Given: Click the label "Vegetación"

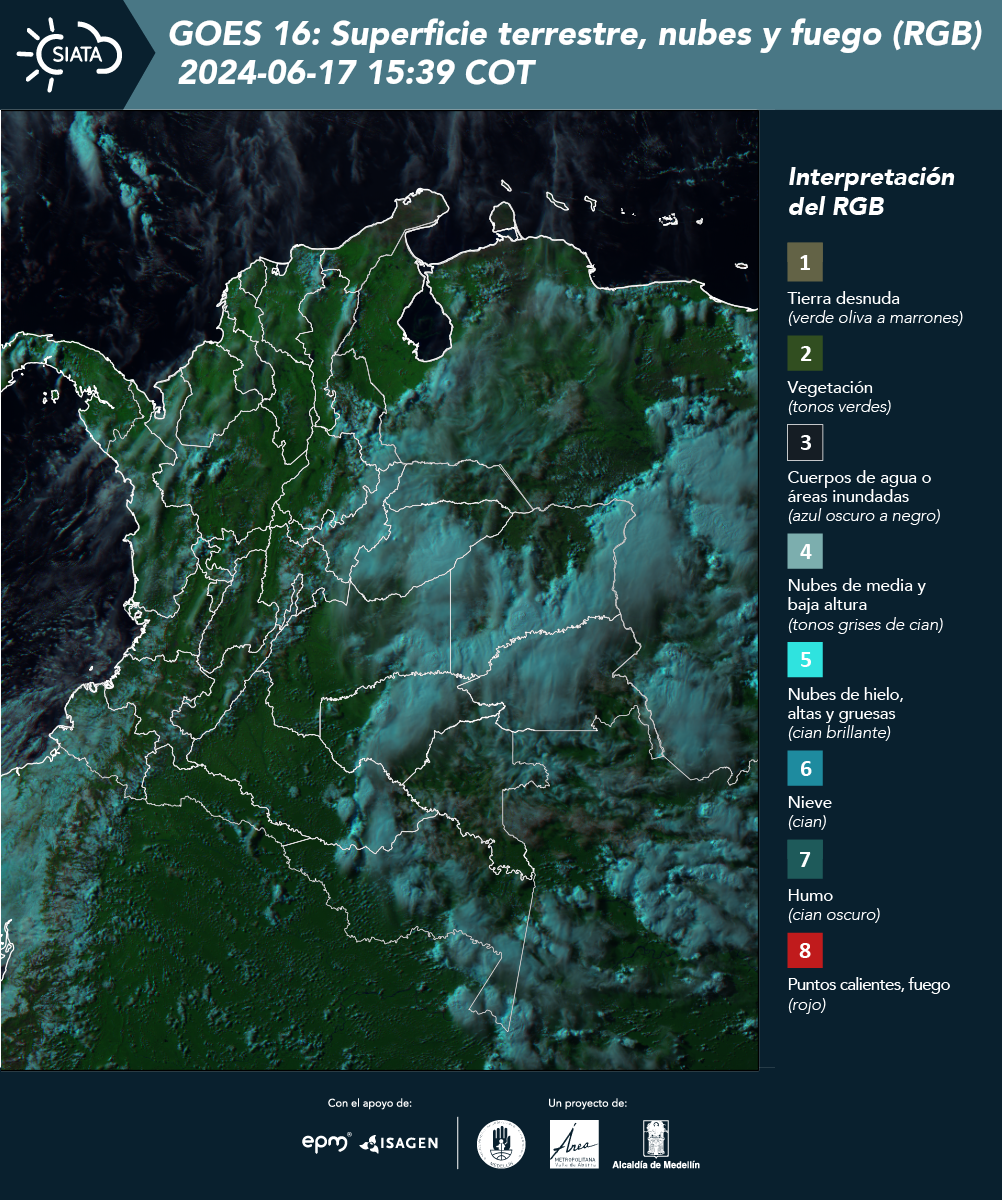Looking at the screenshot, I should coord(830,387).
